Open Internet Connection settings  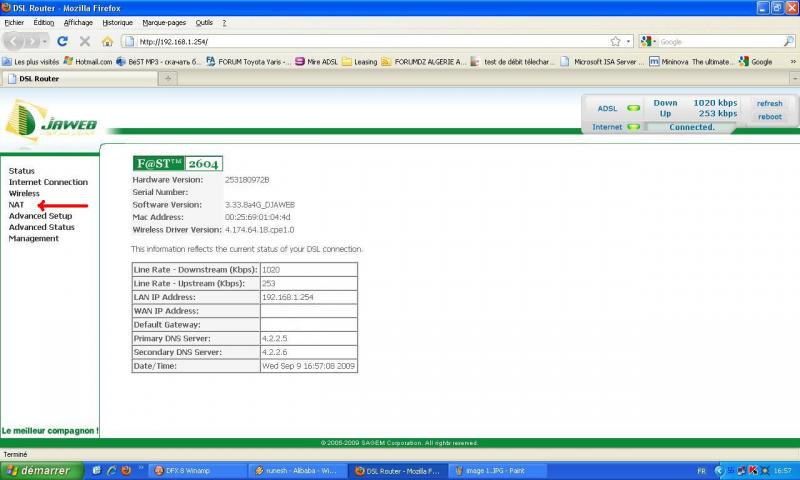tap(48, 182)
